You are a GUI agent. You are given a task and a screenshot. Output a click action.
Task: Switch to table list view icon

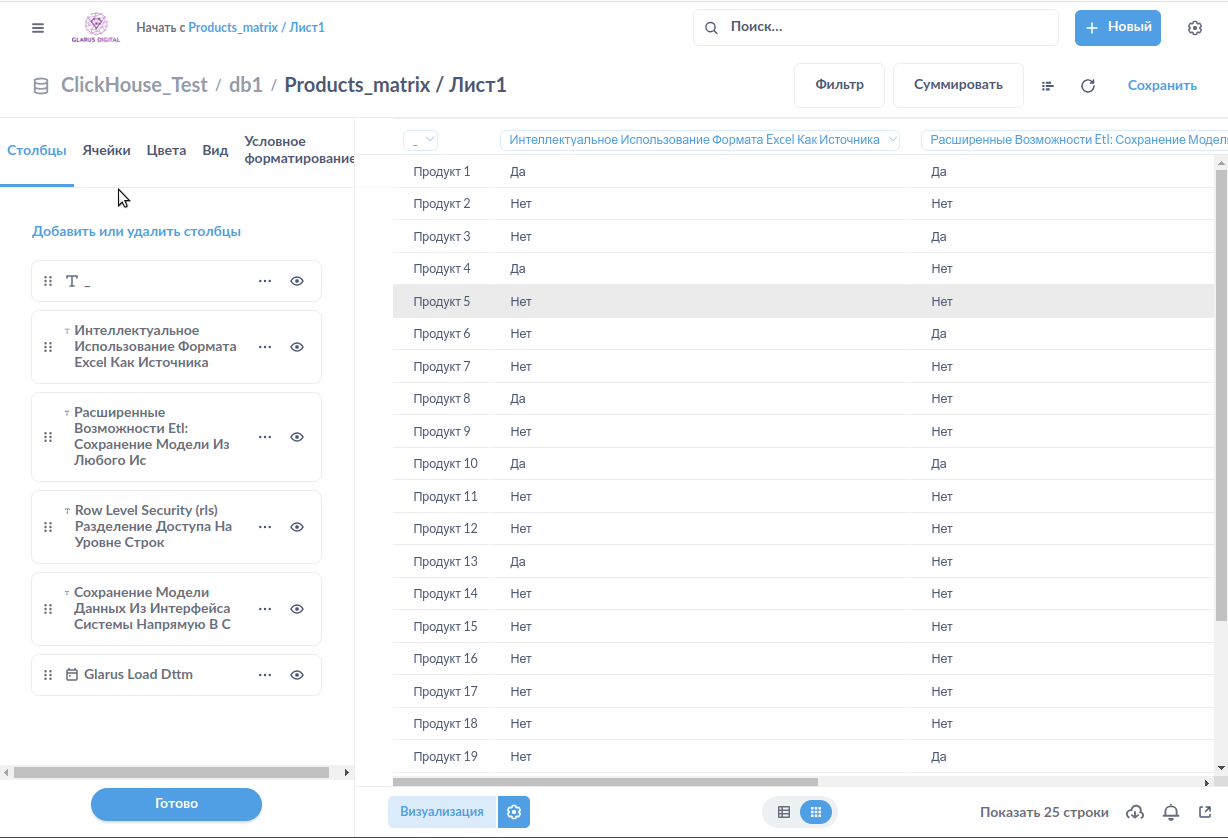784,812
